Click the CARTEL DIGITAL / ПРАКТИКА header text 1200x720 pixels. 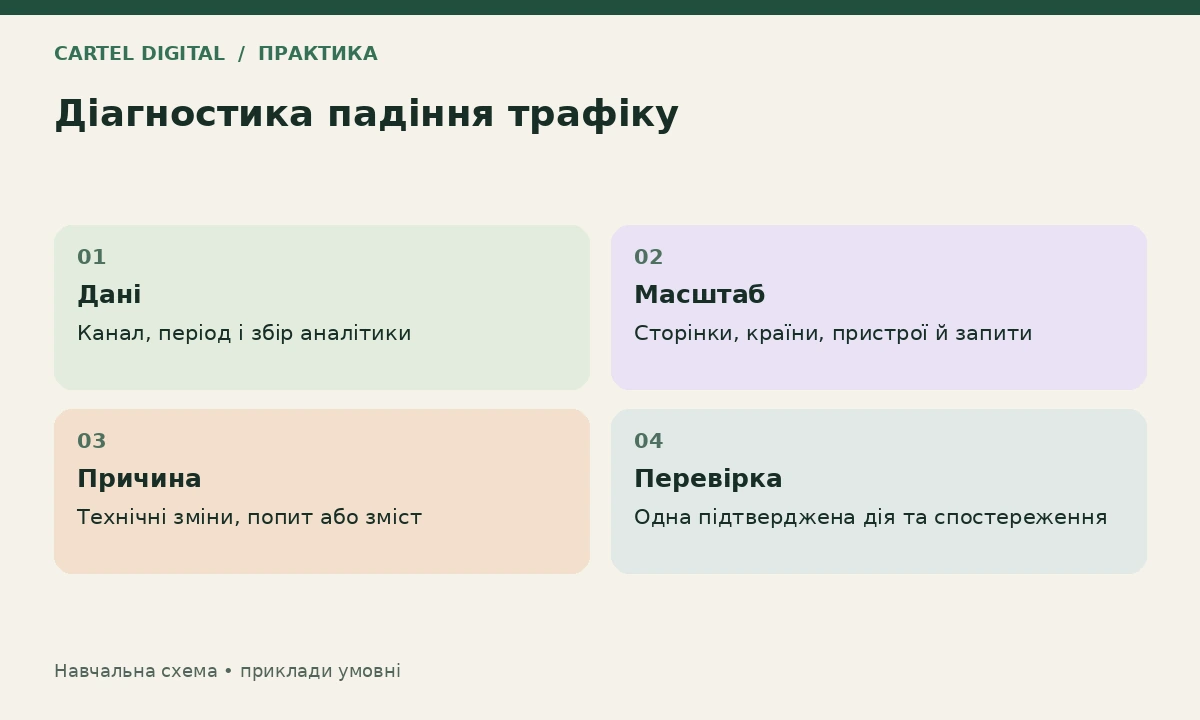pyautogui.click(x=216, y=54)
